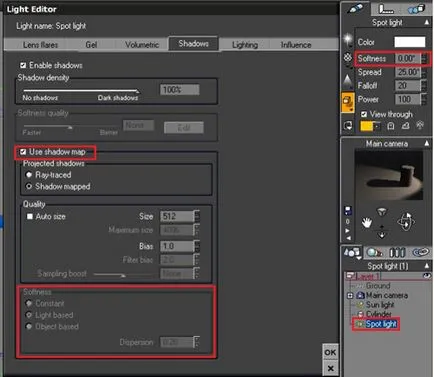Collapse the Spot light (1) browser panel triangle
The image size is (434, 377).
(x=427, y=266)
